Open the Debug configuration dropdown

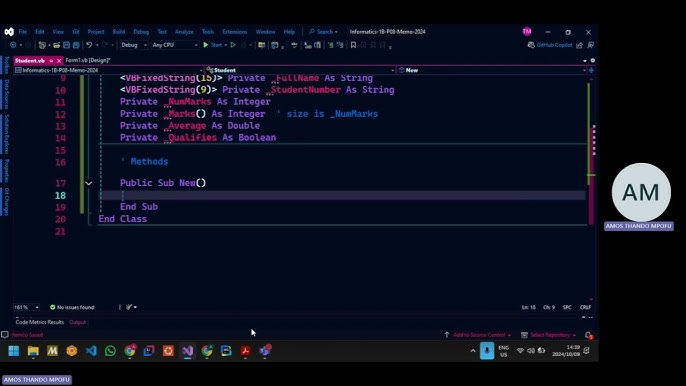pyautogui.click(x=133, y=45)
